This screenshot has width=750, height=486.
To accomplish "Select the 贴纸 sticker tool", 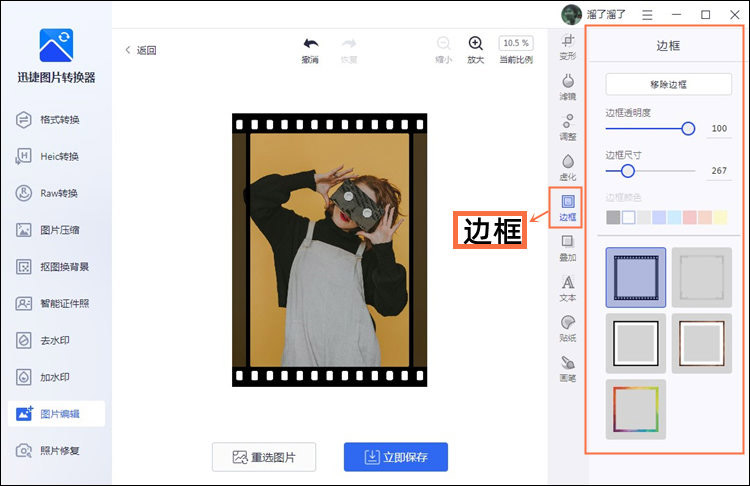I will [568, 329].
